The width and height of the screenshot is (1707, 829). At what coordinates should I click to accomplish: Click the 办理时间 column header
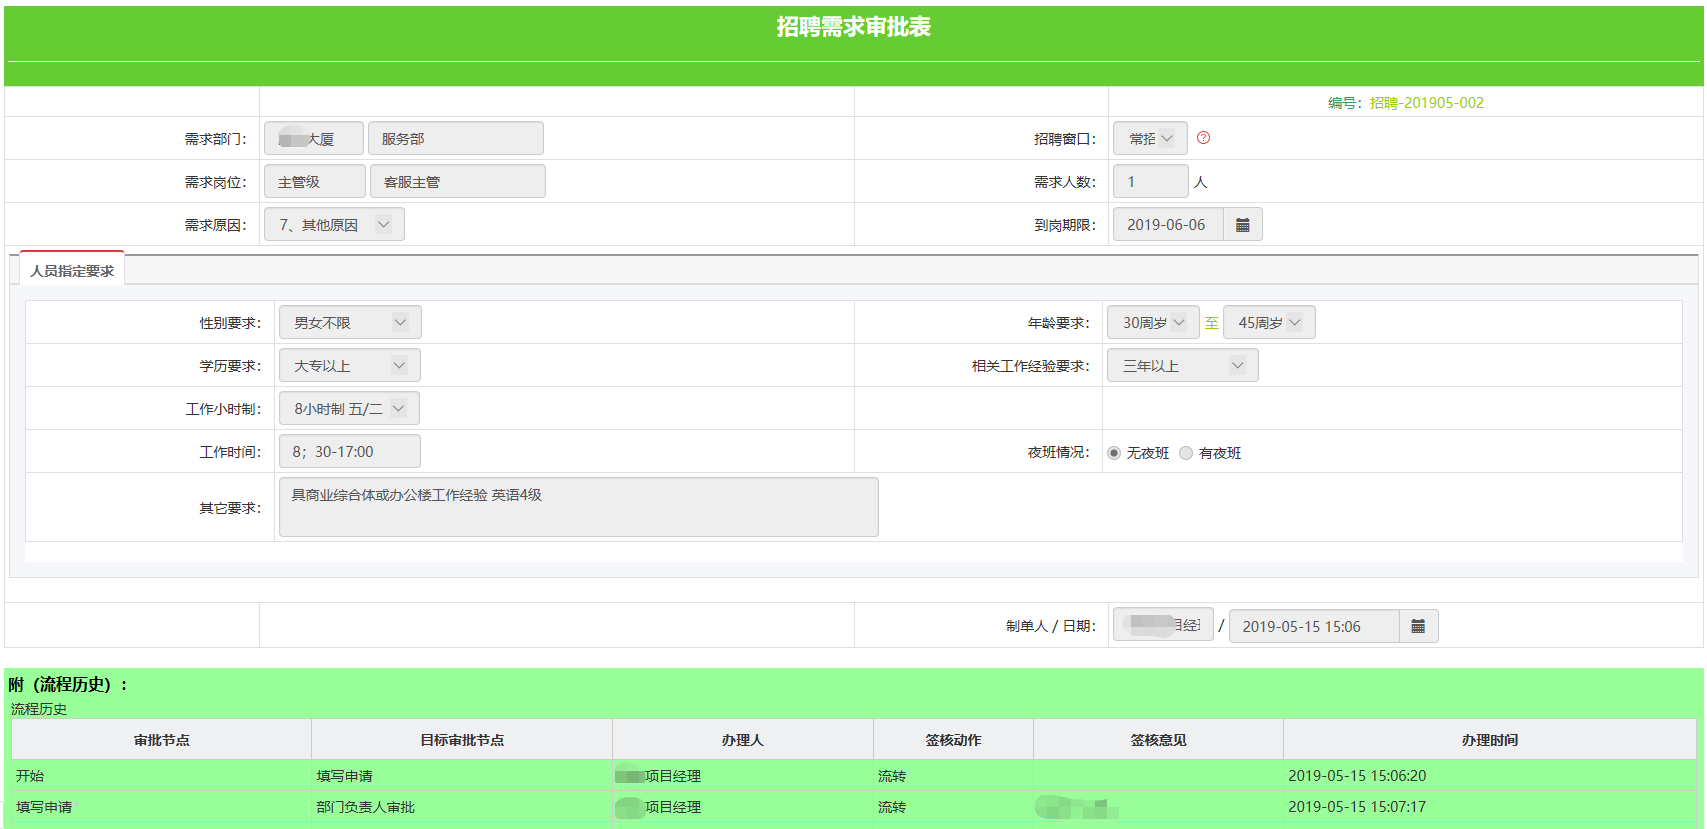point(1489,740)
